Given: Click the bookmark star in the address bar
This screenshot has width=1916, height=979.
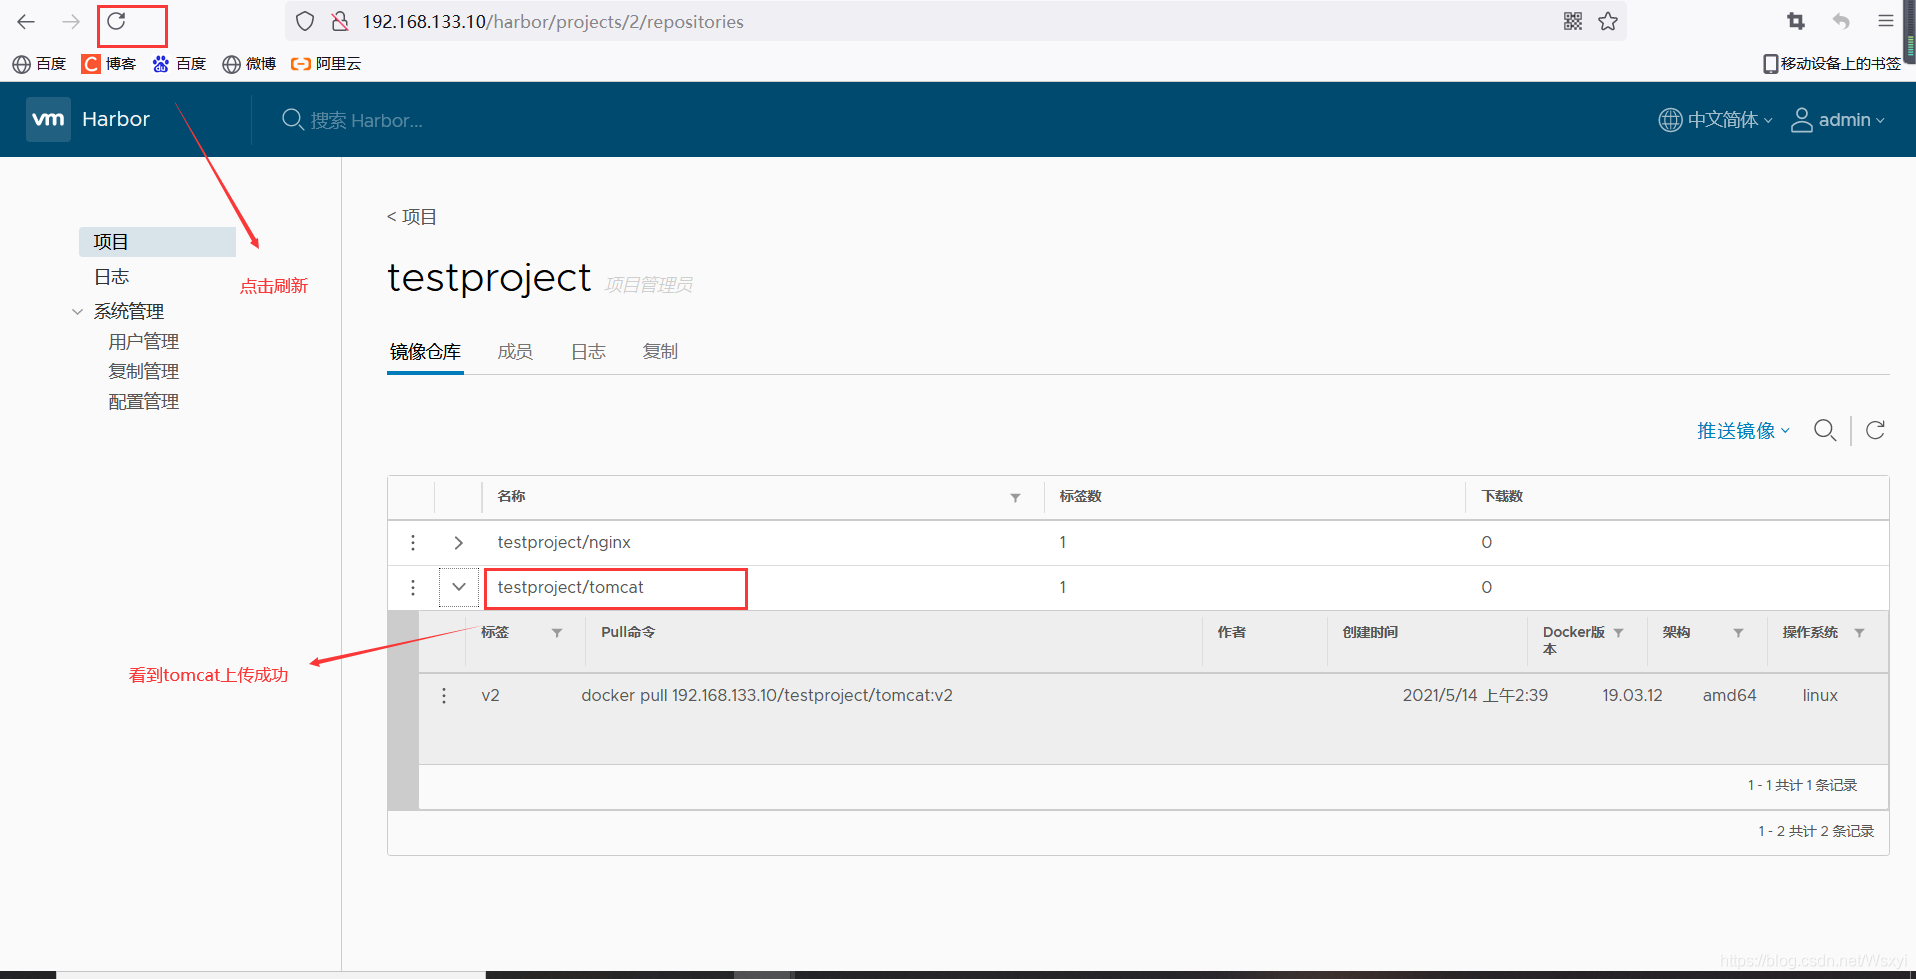Looking at the screenshot, I should click(x=1607, y=21).
